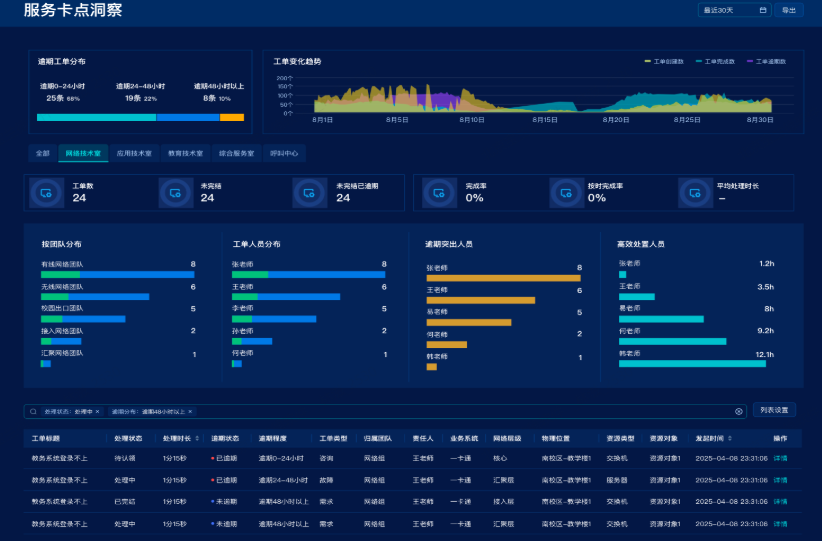Click 已逾期 status in the 待认领 row
Screen dimensions: 822x541
pos(224,458)
